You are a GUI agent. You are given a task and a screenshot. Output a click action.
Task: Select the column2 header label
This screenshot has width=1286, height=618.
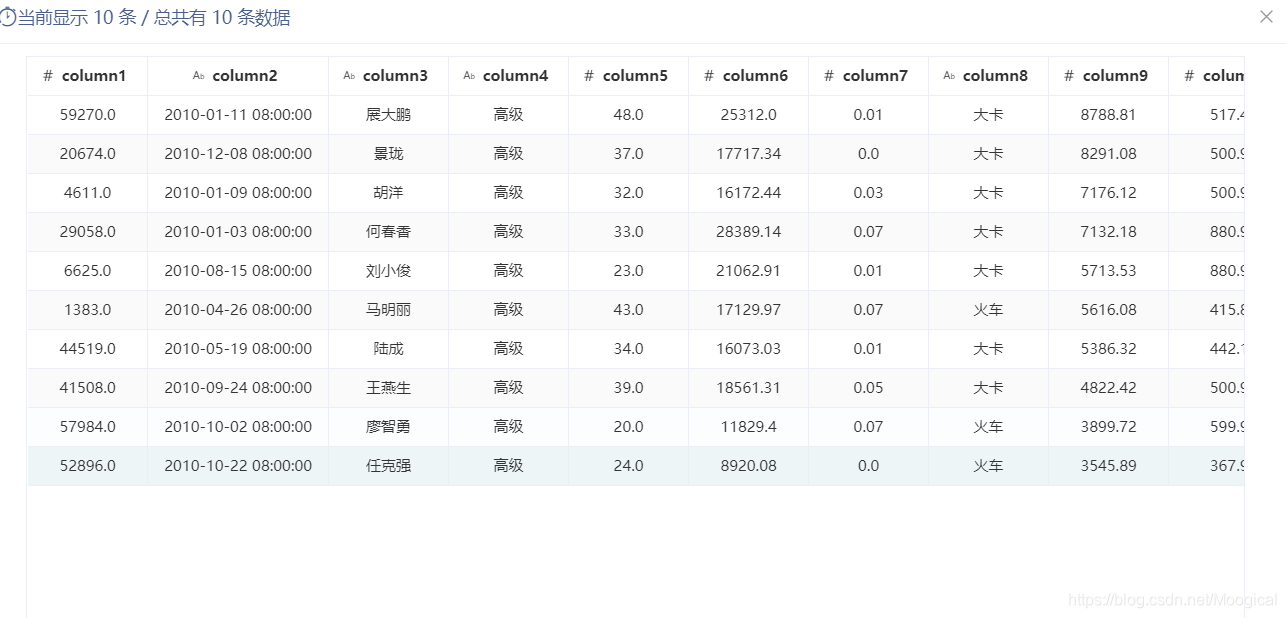(245, 76)
